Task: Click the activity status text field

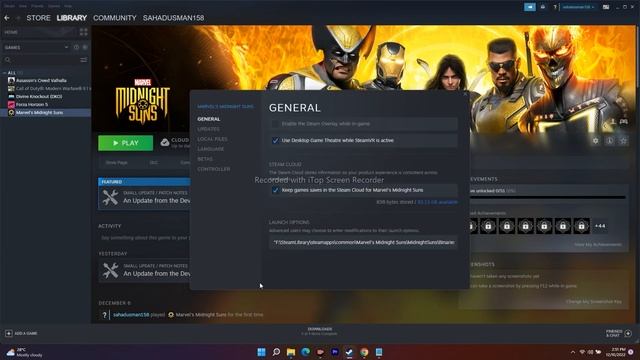Action: (145, 238)
